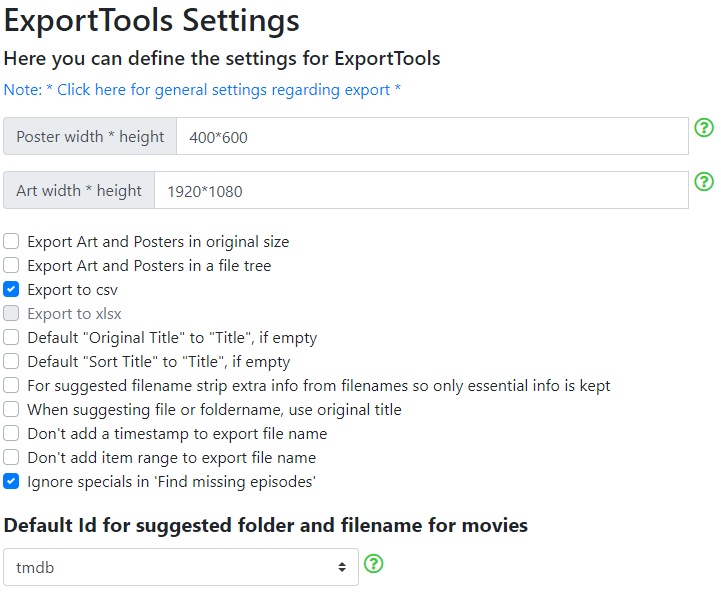Image resolution: width=721 pixels, height=594 pixels.
Task: Open general export settings note link
Action: (x=202, y=90)
